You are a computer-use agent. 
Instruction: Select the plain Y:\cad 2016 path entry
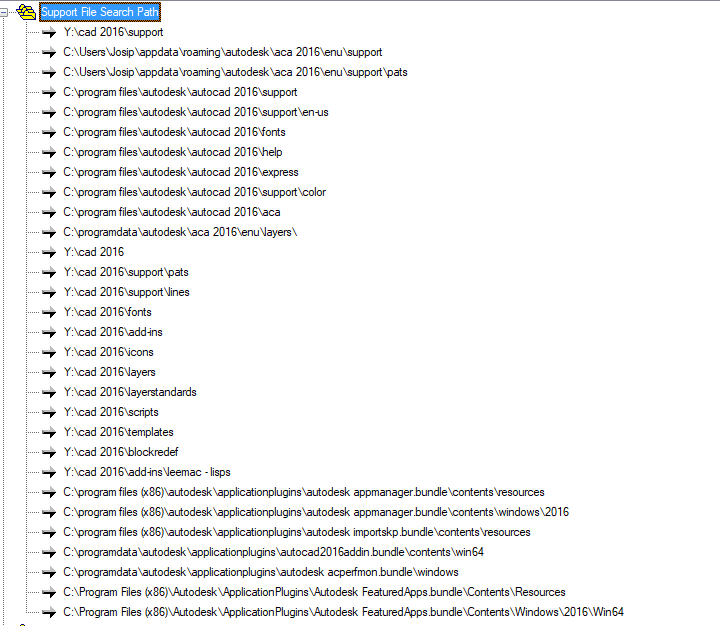(x=94, y=252)
